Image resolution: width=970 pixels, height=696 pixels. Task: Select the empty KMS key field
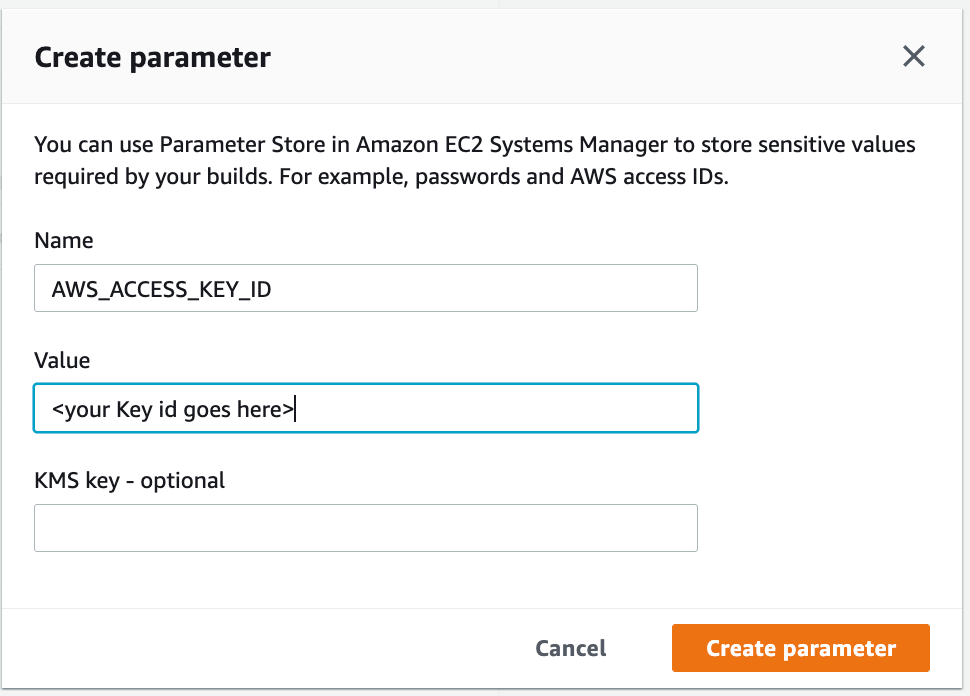[365, 528]
